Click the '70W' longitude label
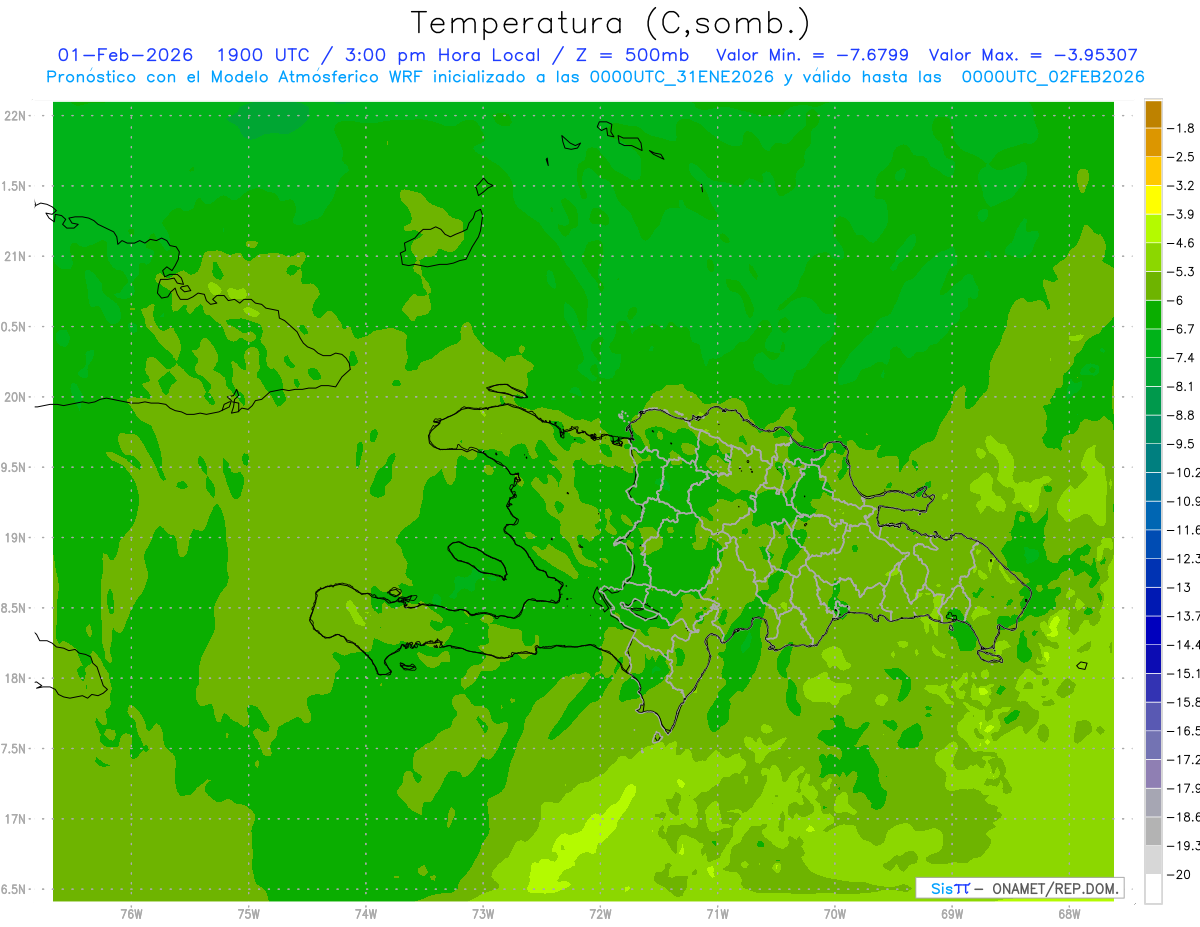The image size is (1200, 927). click(x=835, y=914)
